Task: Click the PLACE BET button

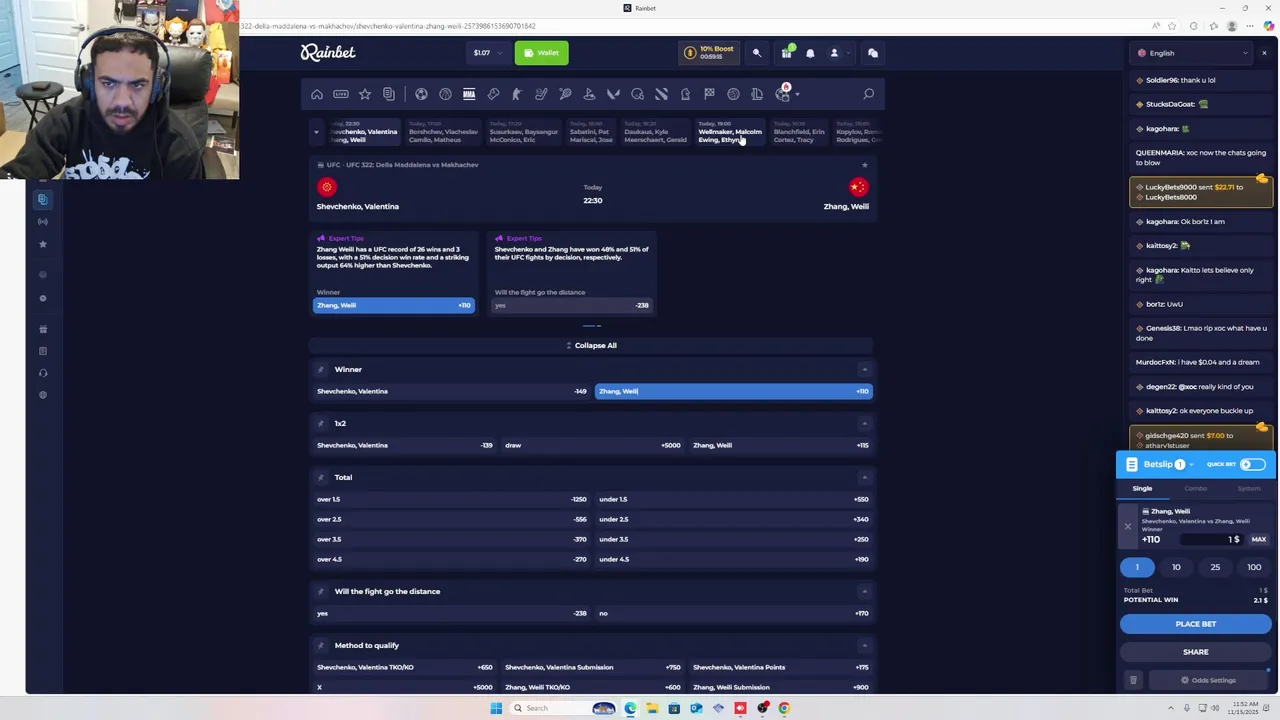Action: (x=1196, y=624)
